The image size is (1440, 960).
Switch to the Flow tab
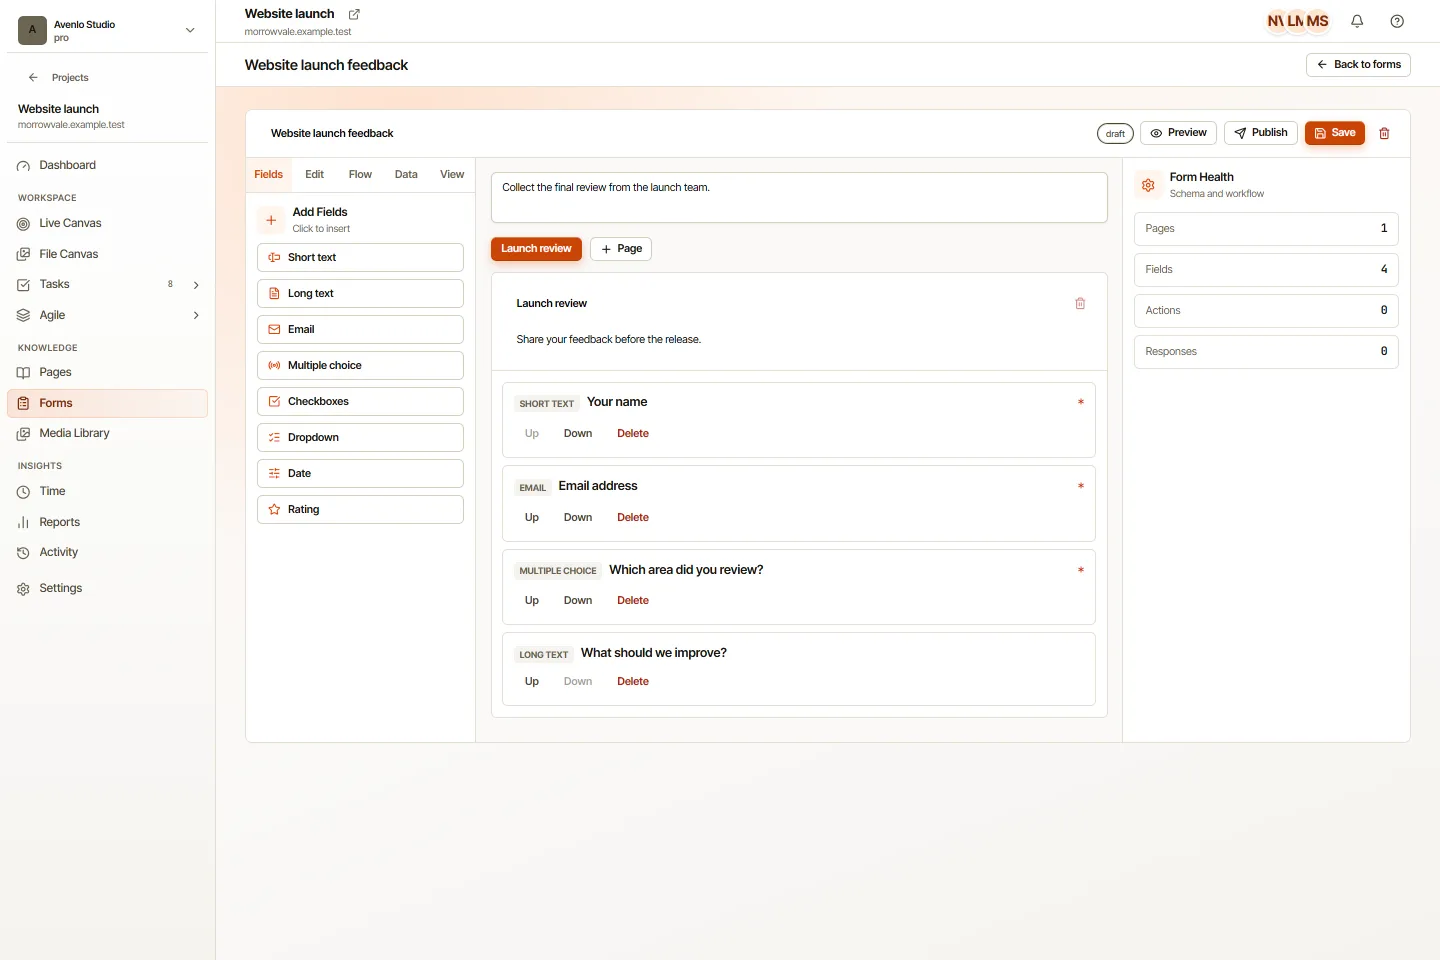(x=360, y=174)
